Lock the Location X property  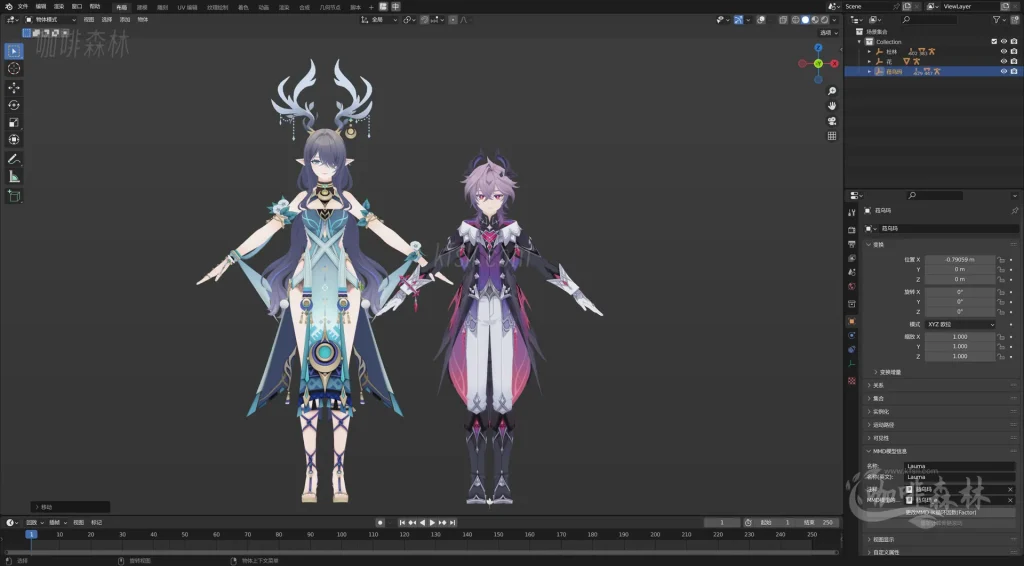[x=1001, y=260]
